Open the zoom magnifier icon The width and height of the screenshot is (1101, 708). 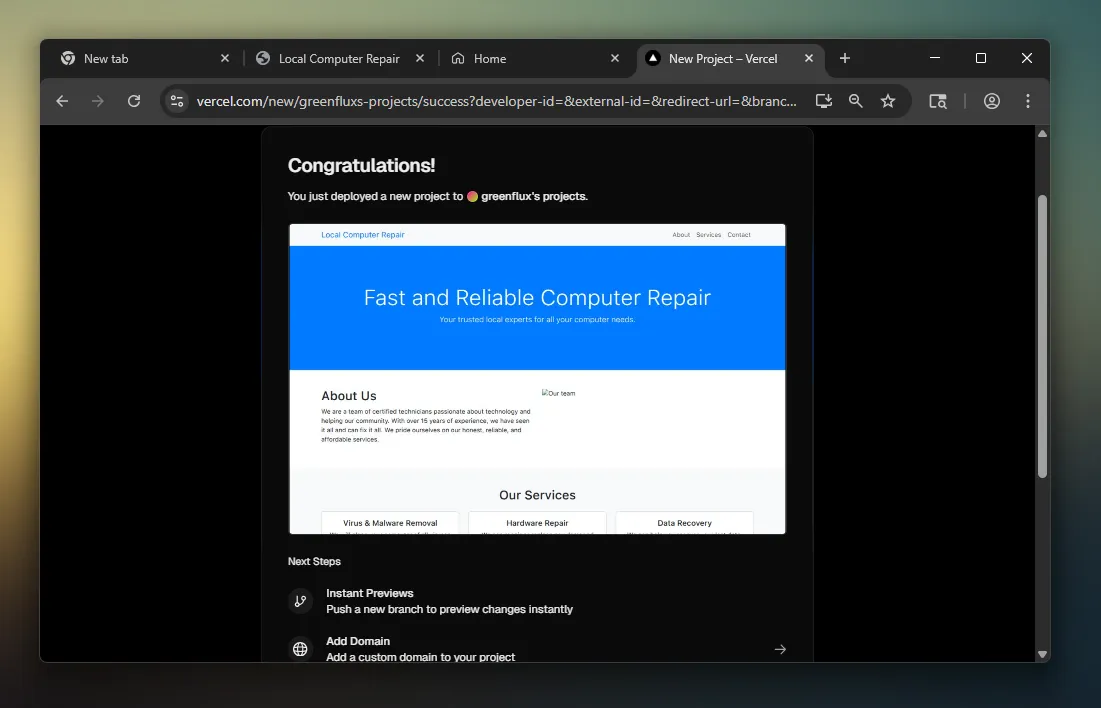[x=856, y=101]
